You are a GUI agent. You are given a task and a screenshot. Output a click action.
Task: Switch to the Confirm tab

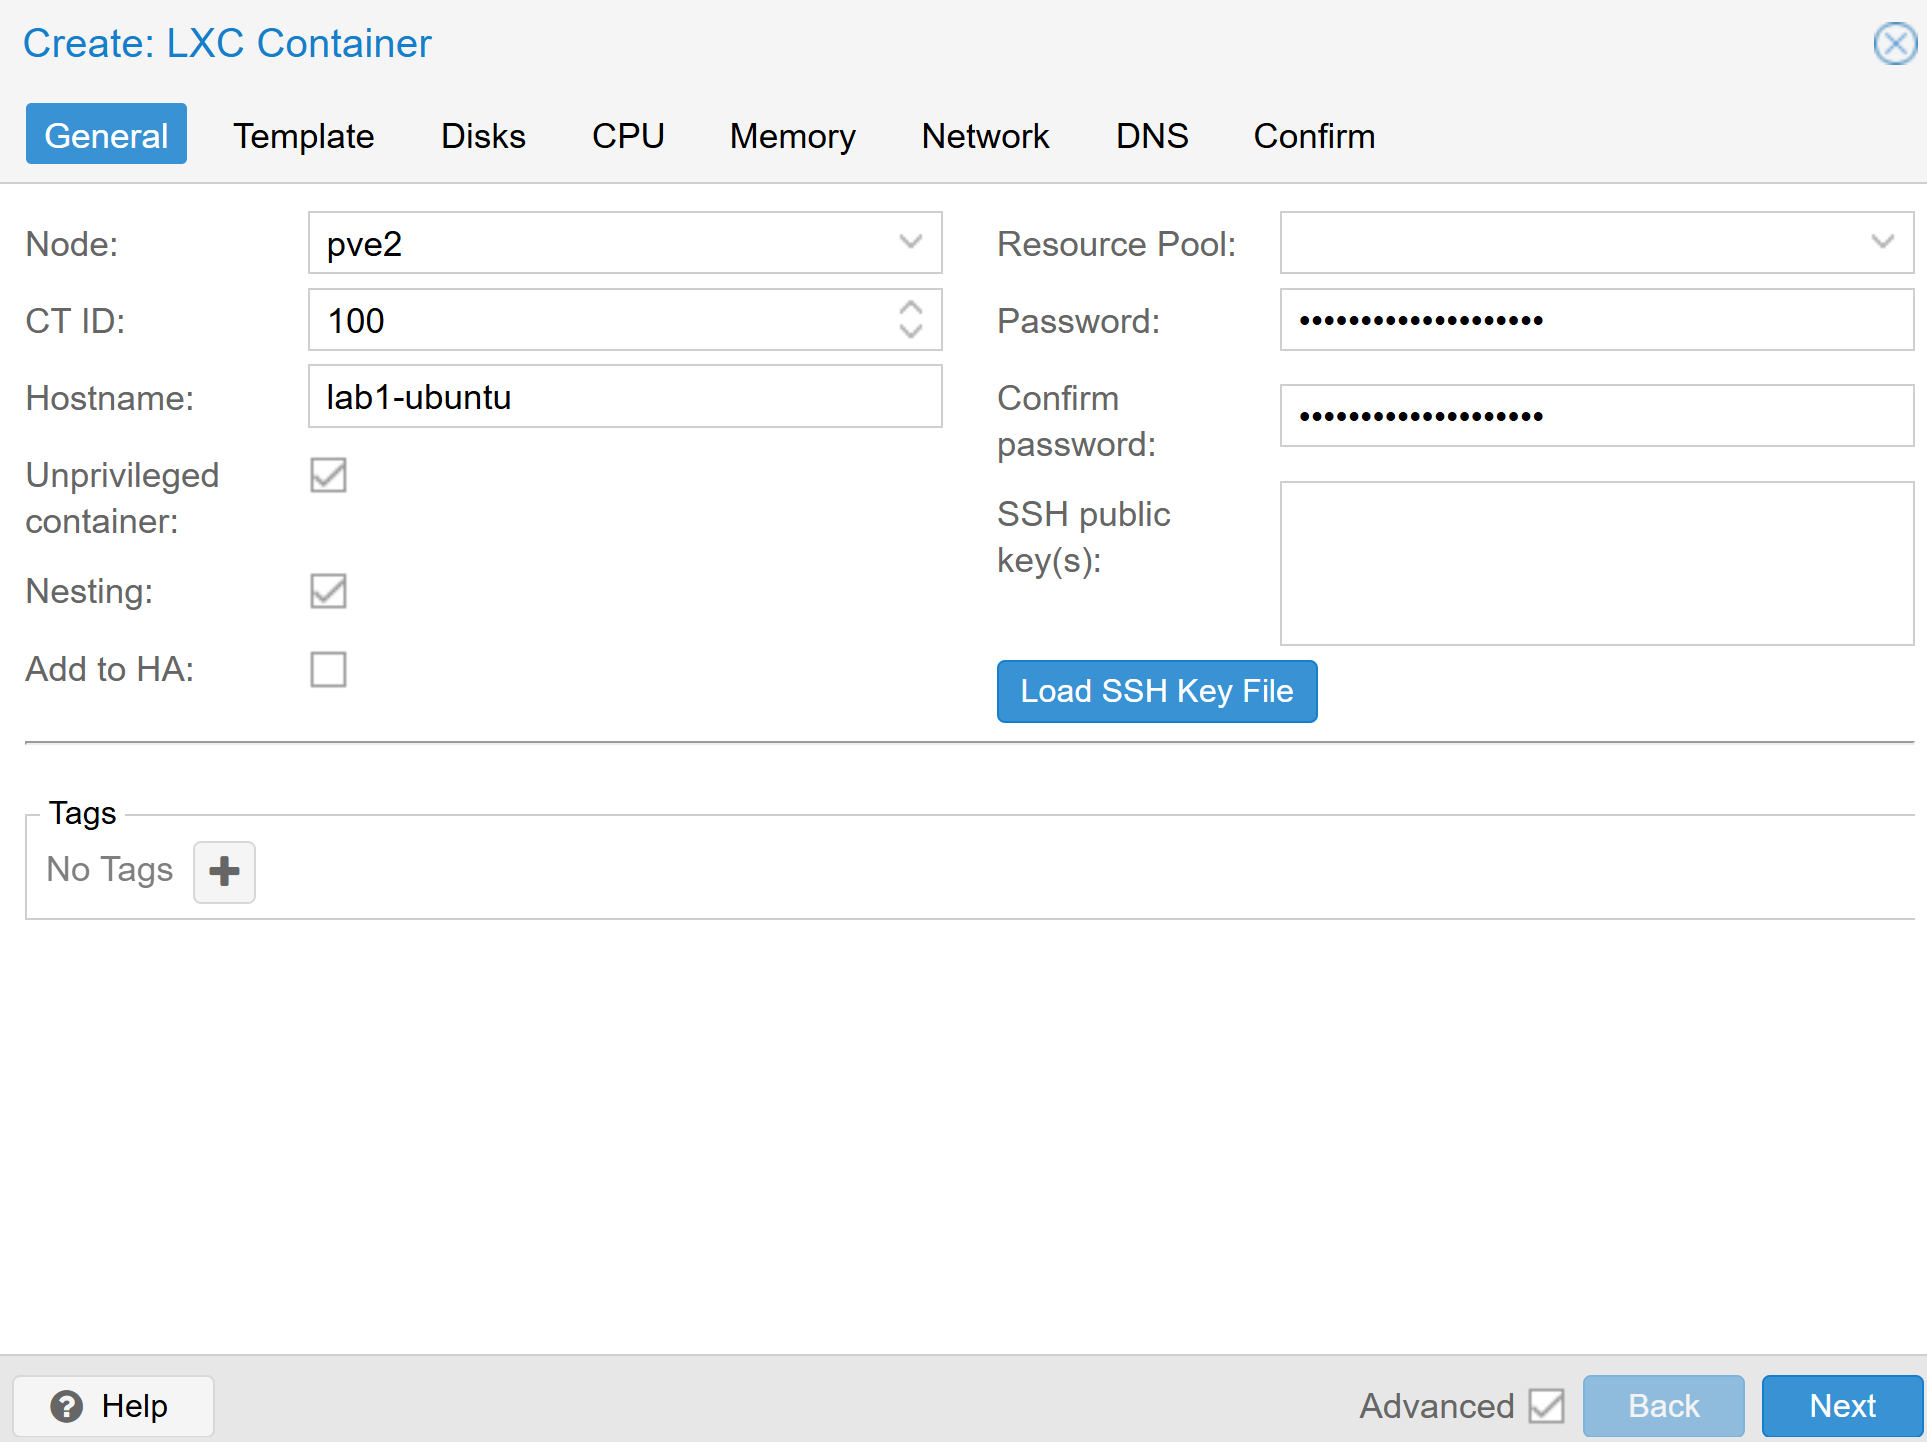(1314, 135)
